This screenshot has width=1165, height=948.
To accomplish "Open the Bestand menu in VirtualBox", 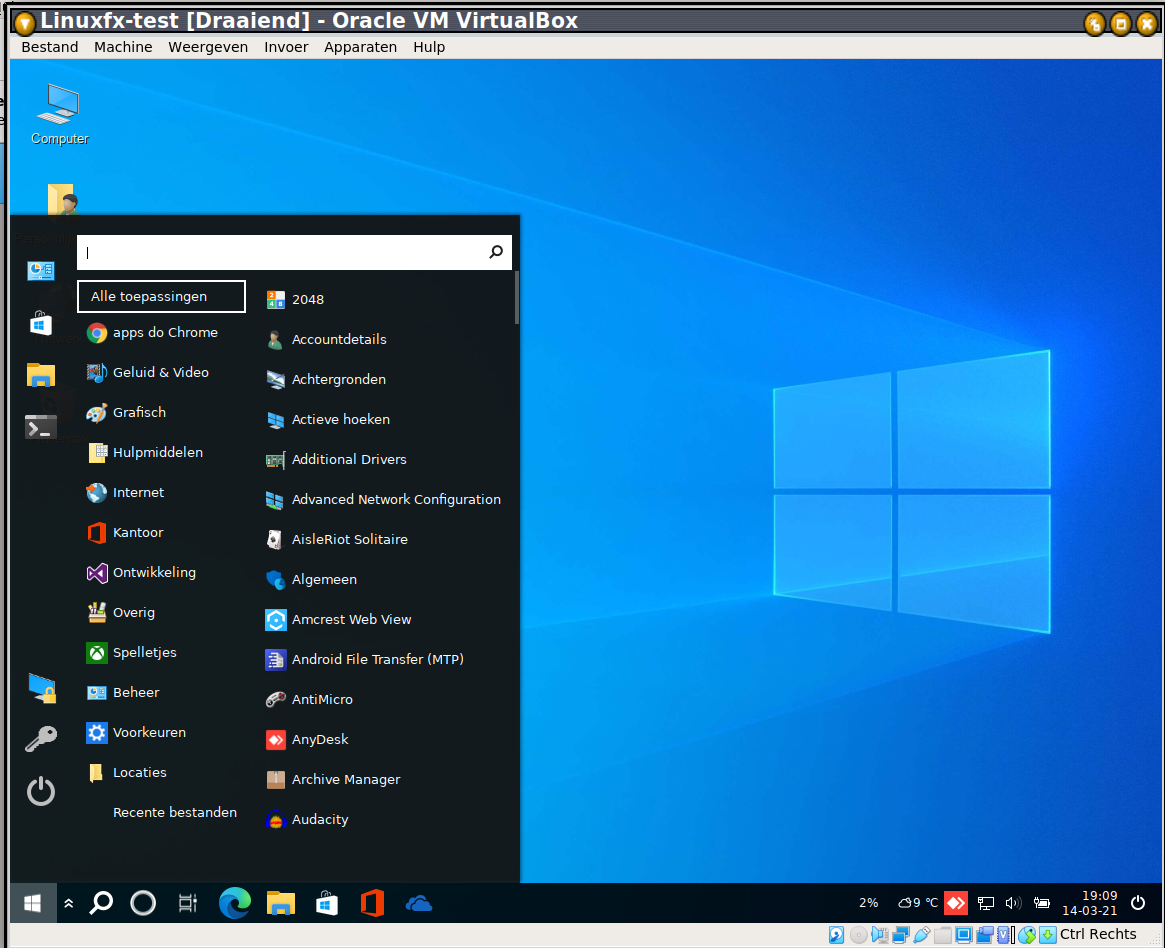I will [50, 47].
